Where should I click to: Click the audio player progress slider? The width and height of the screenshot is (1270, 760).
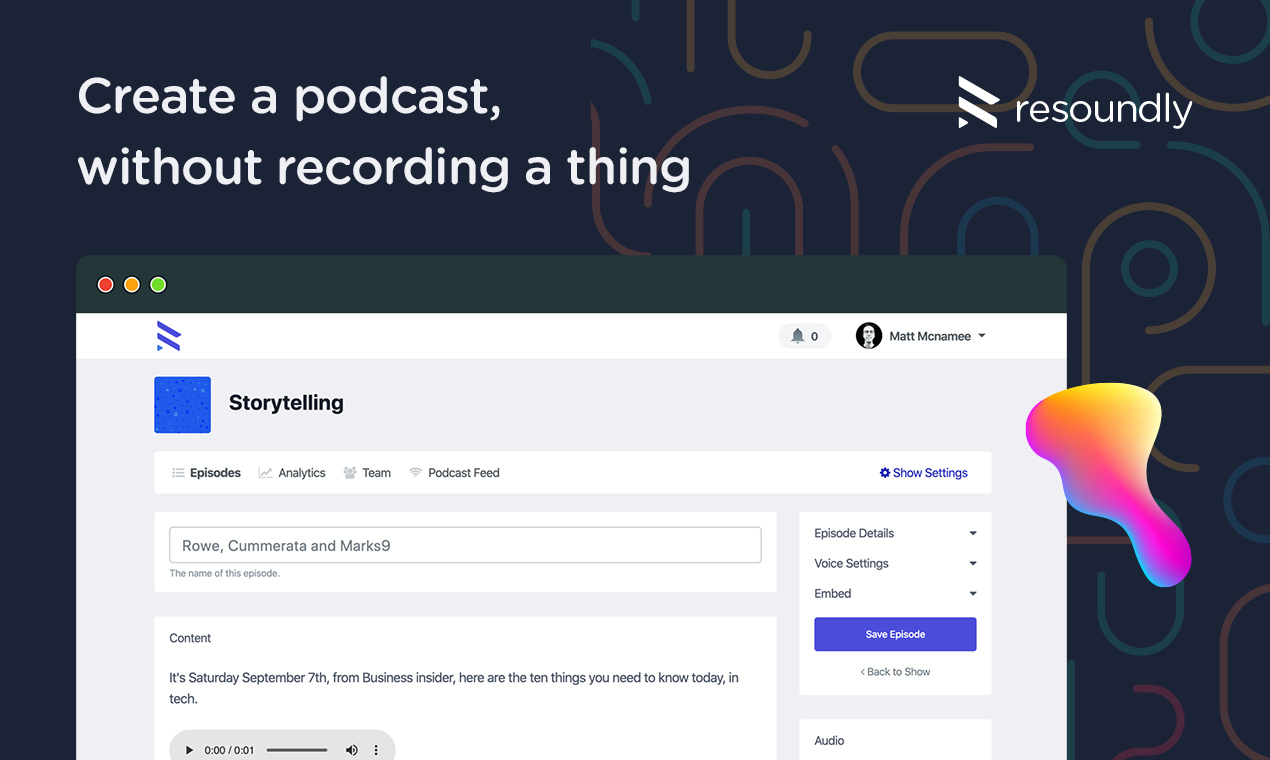click(297, 750)
